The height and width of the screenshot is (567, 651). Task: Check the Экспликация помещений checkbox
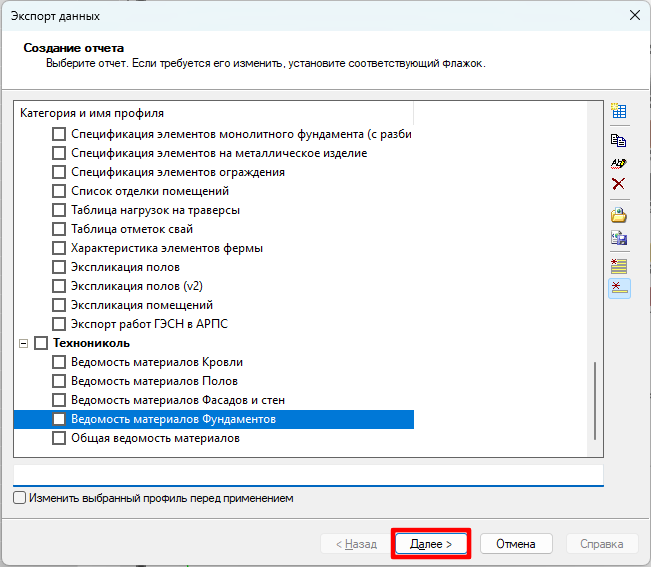pos(59,305)
